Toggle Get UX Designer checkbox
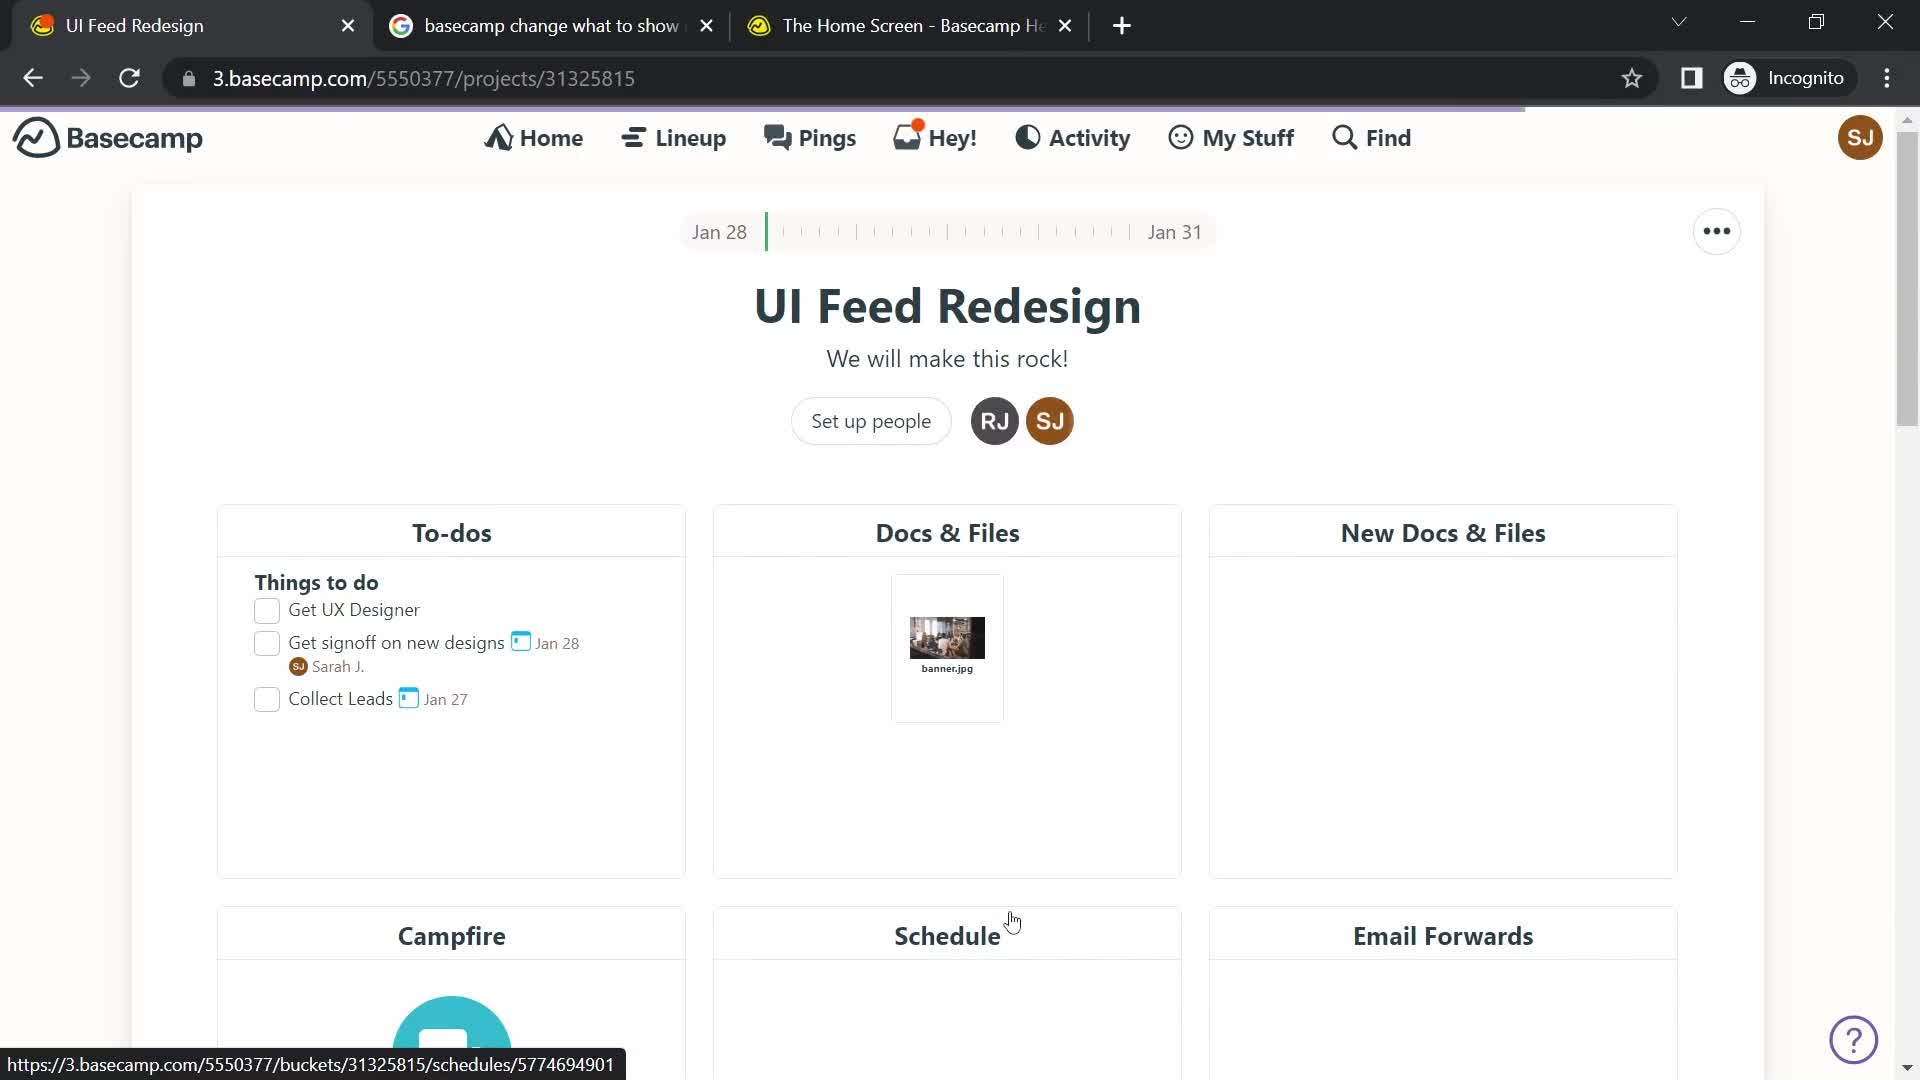The image size is (1920, 1080). point(265,609)
